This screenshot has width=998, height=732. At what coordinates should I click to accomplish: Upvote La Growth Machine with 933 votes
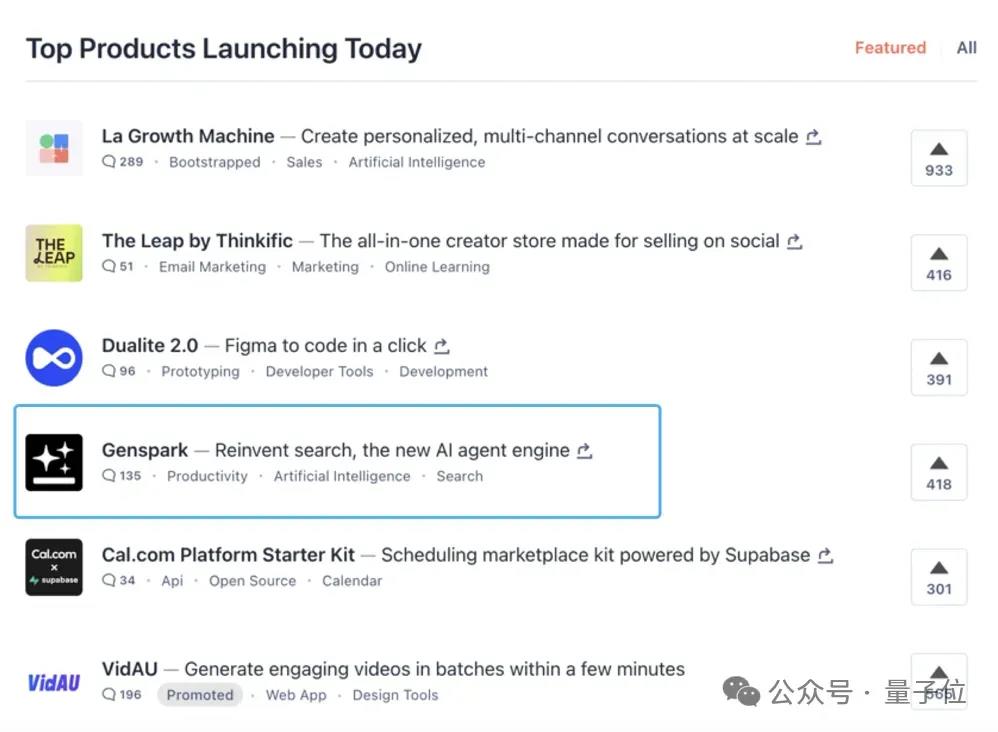point(938,158)
